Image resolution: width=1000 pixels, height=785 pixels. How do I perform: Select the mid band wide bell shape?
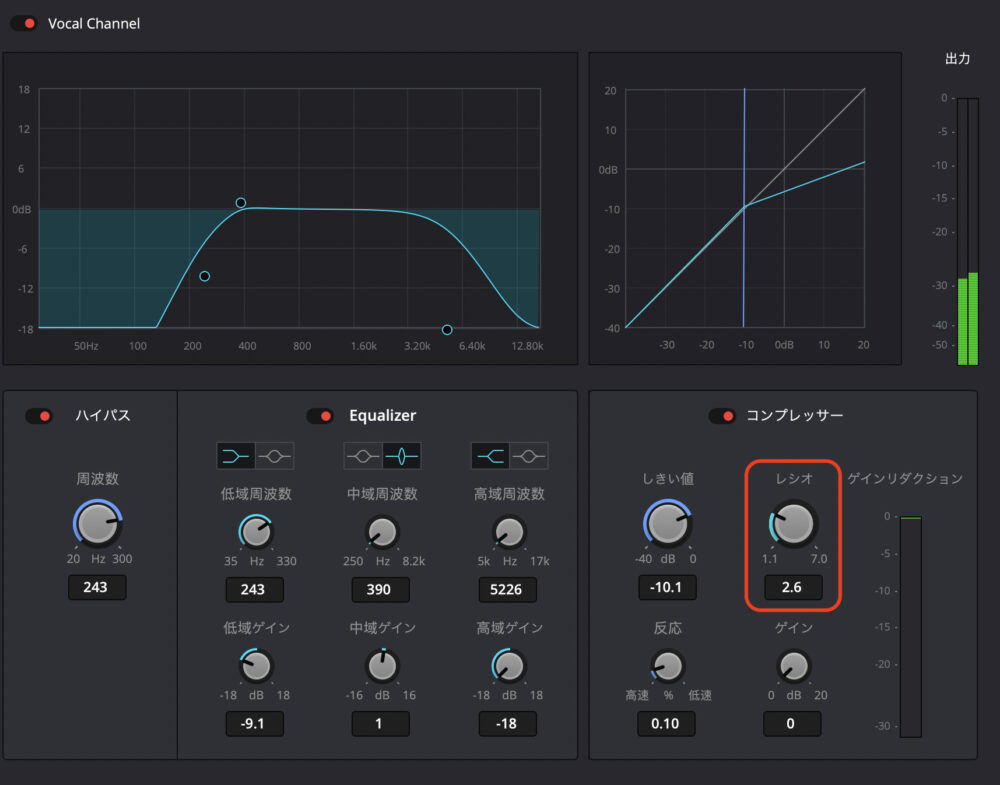pos(363,456)
